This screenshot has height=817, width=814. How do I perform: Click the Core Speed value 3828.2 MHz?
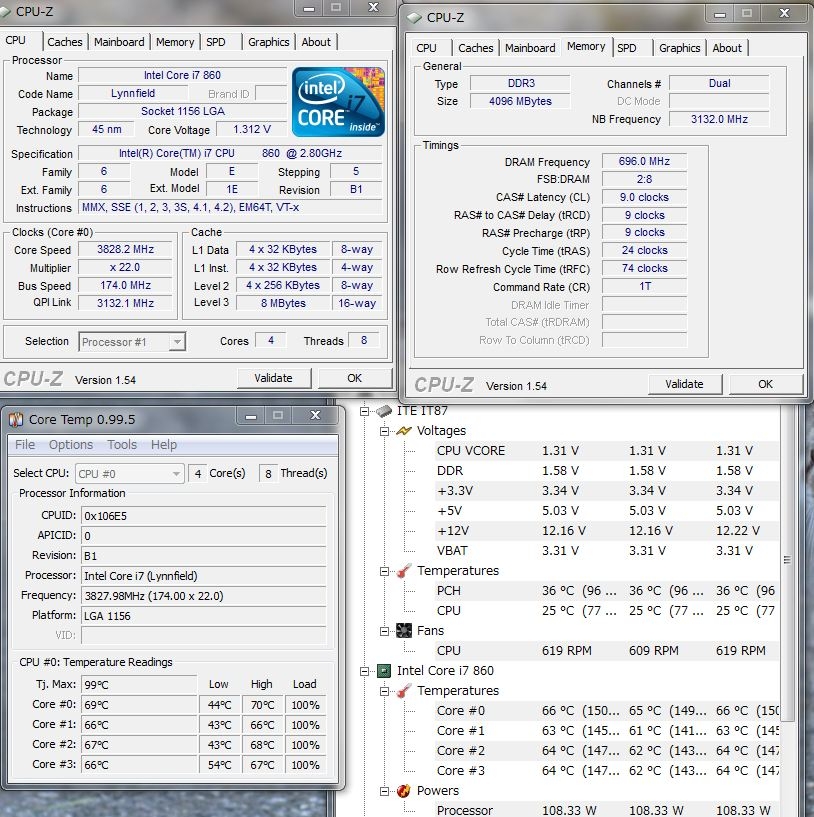pyautogui.click(x=125, y=250)
